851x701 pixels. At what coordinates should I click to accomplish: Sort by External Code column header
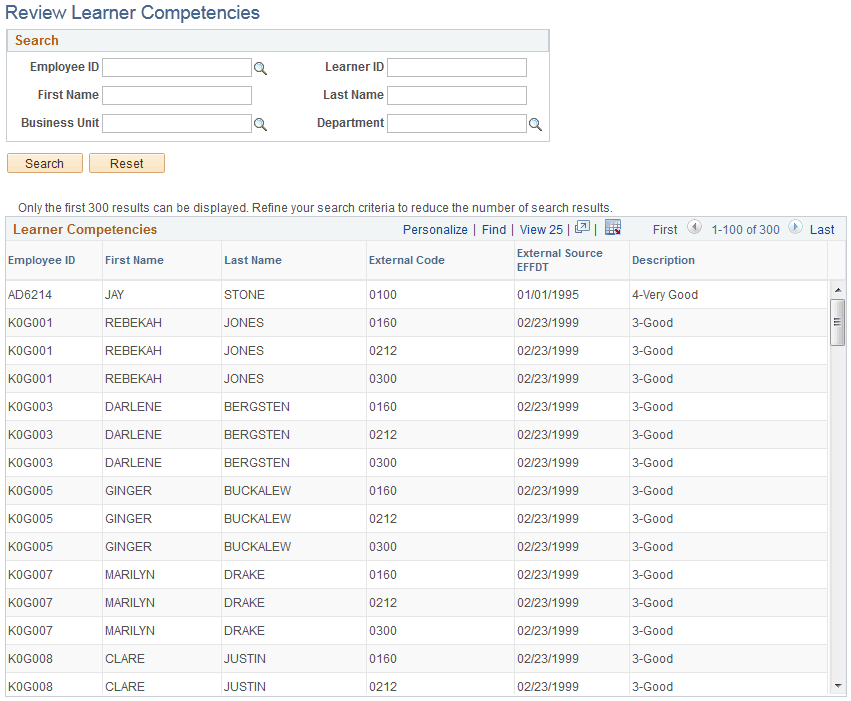407,260
